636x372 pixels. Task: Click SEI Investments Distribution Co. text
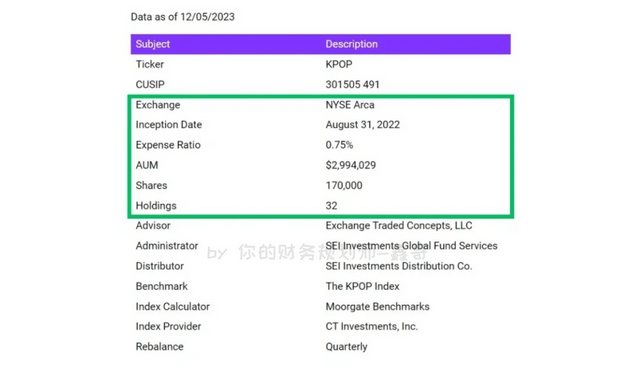tap(399, 266)
